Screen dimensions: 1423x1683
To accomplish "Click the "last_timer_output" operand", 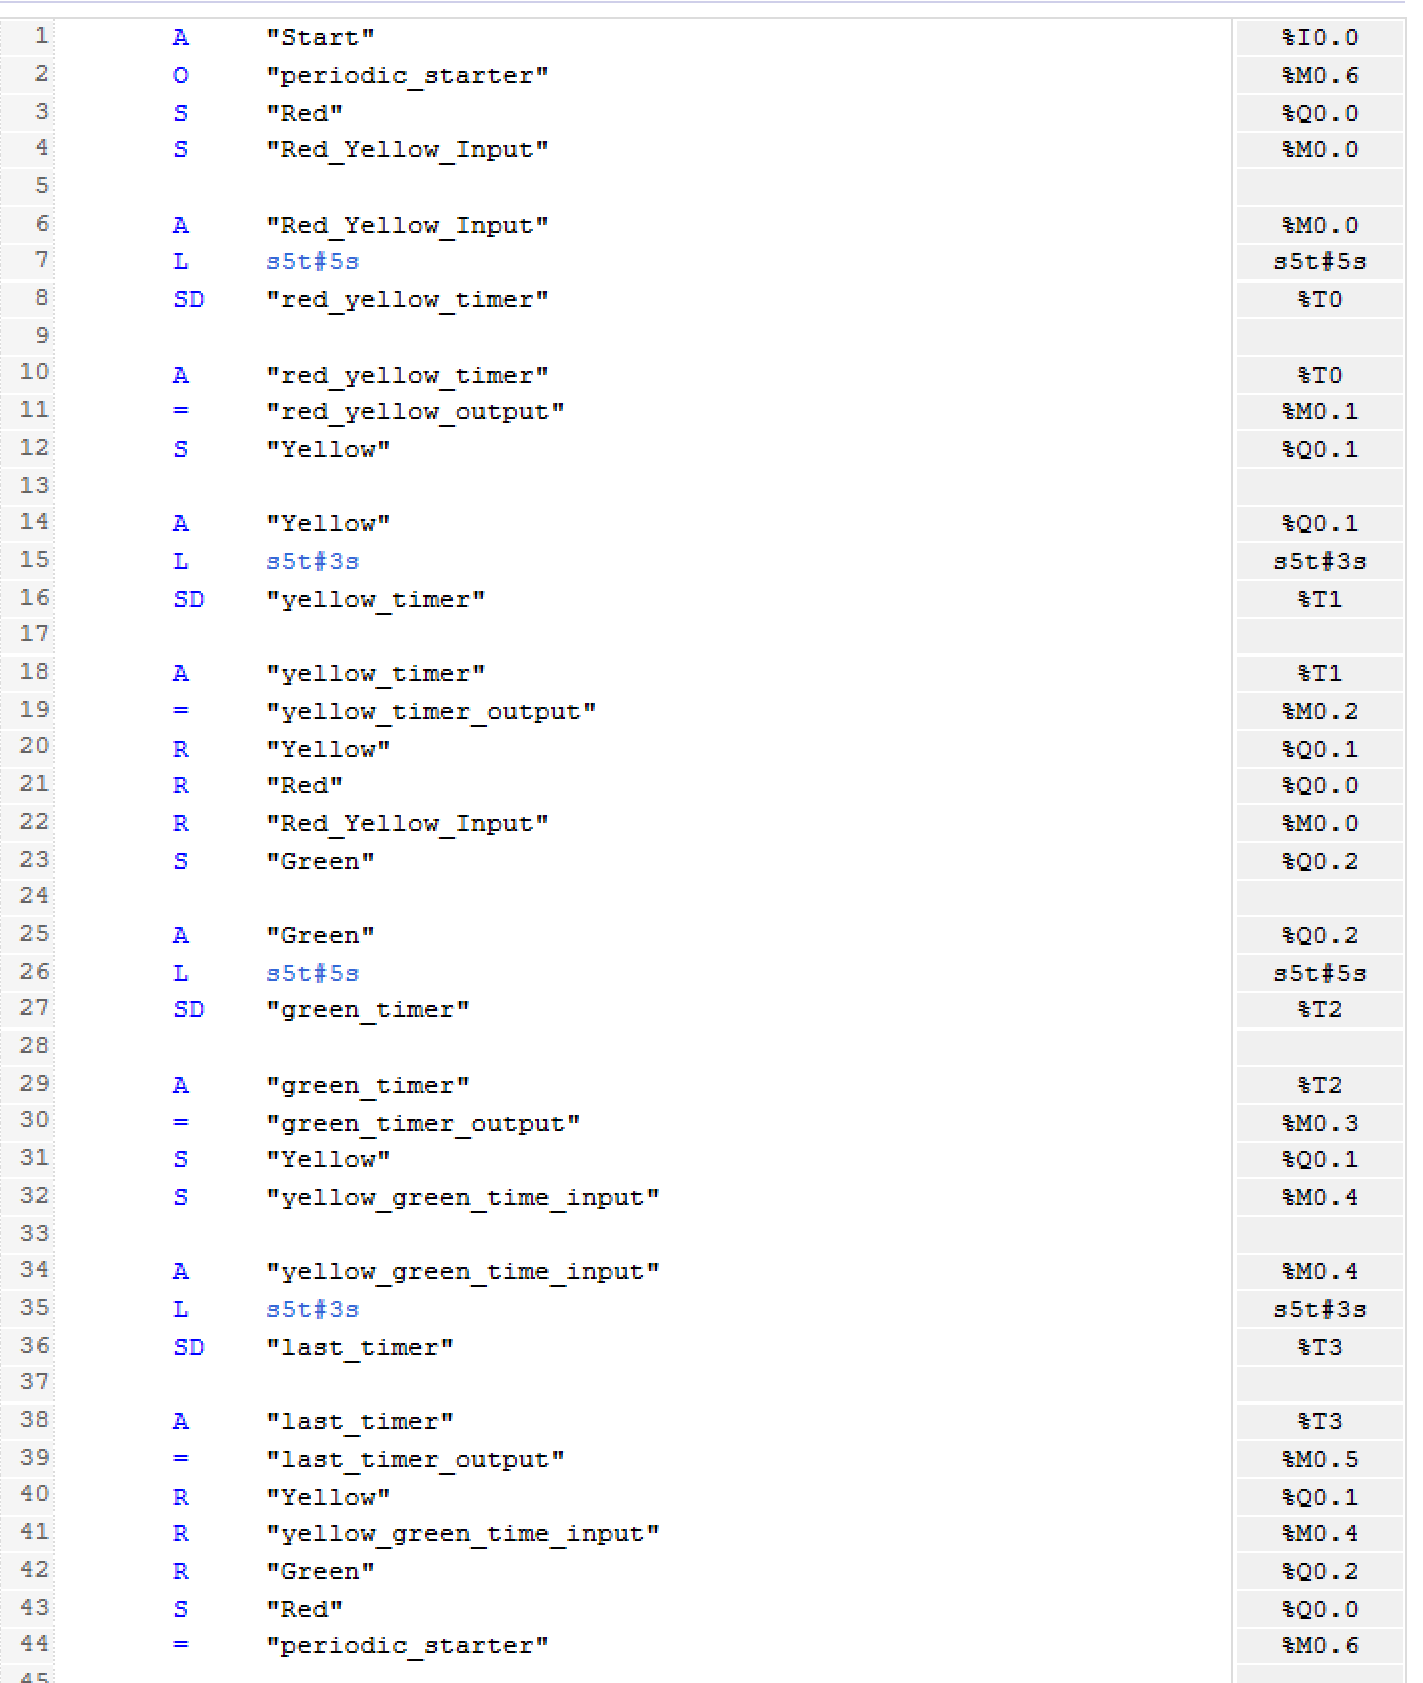I will click(x=415, y=1460).
